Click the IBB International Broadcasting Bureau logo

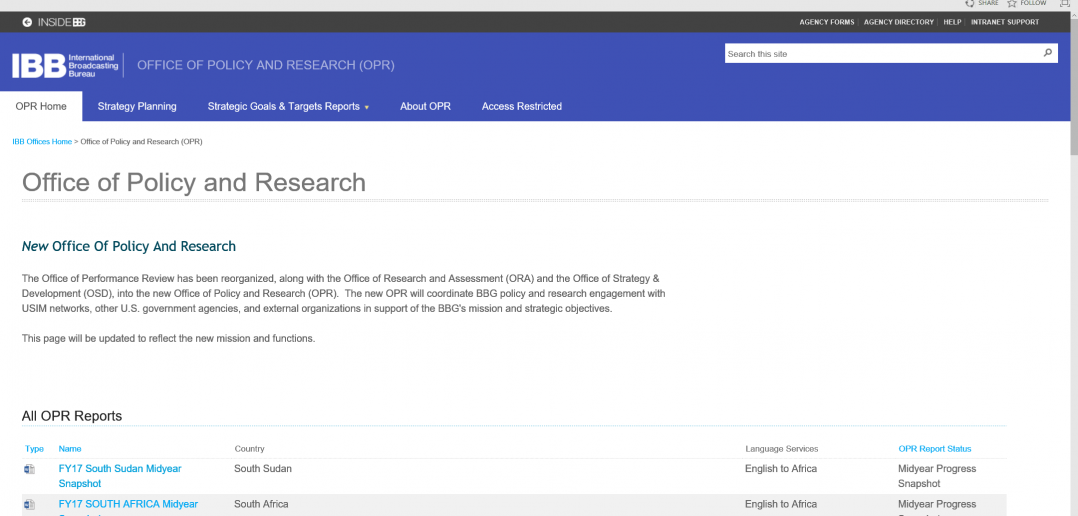tap(66, 65)
